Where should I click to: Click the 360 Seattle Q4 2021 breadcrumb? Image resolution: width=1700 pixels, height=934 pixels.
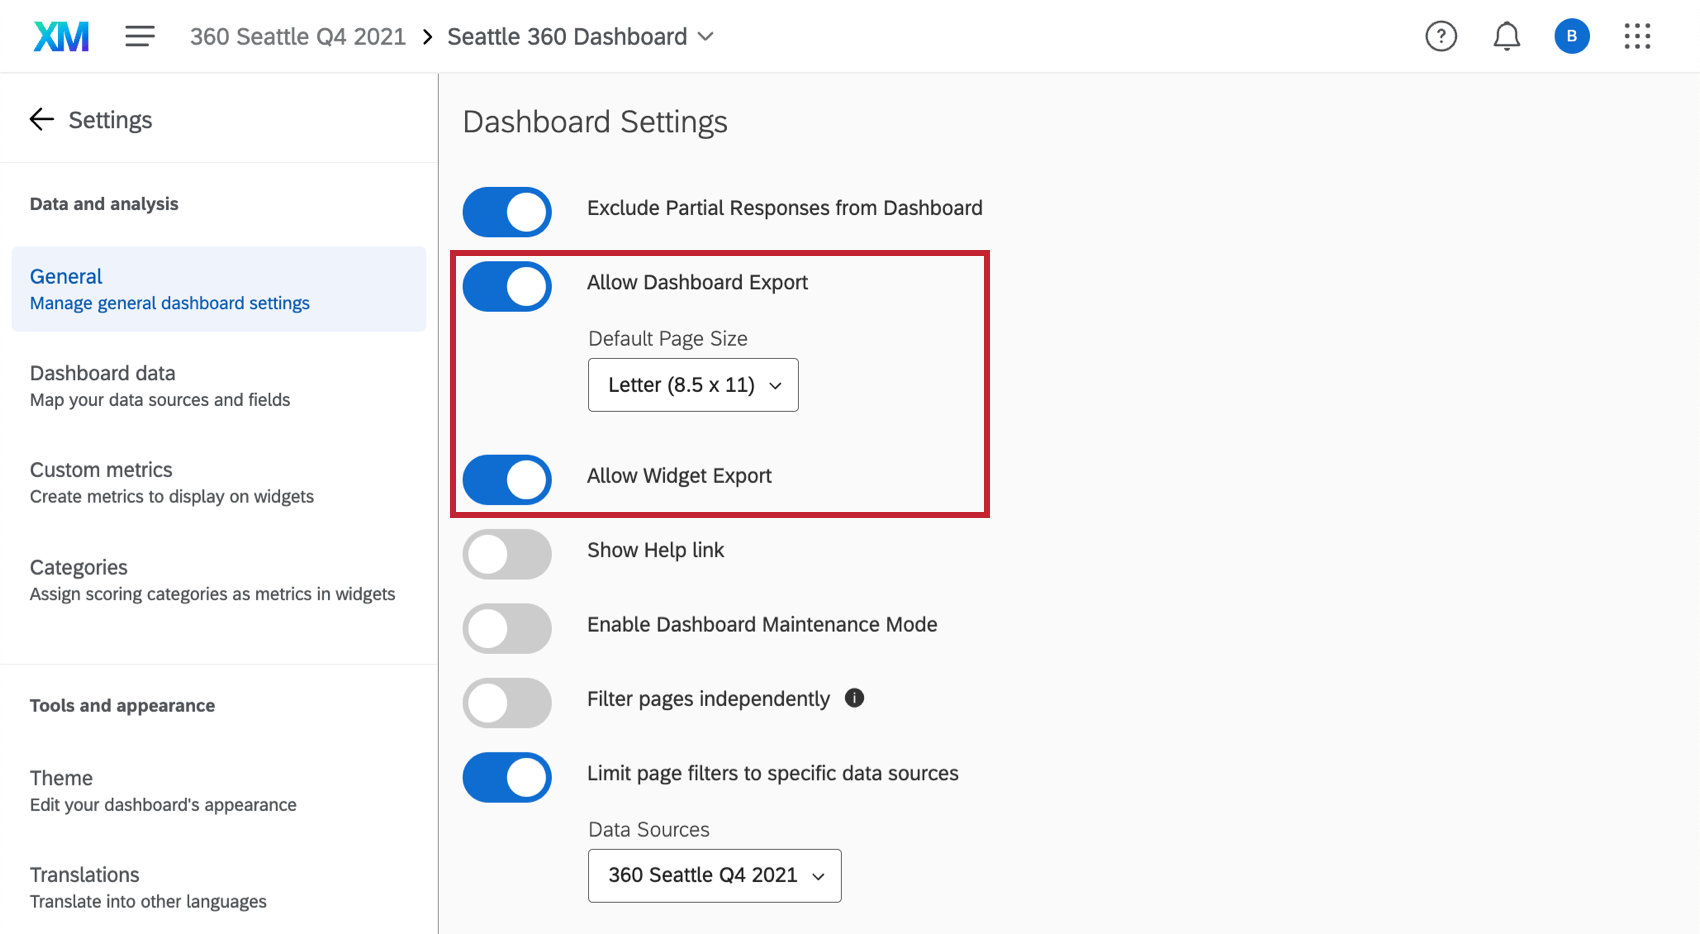(x=297, y=36)
